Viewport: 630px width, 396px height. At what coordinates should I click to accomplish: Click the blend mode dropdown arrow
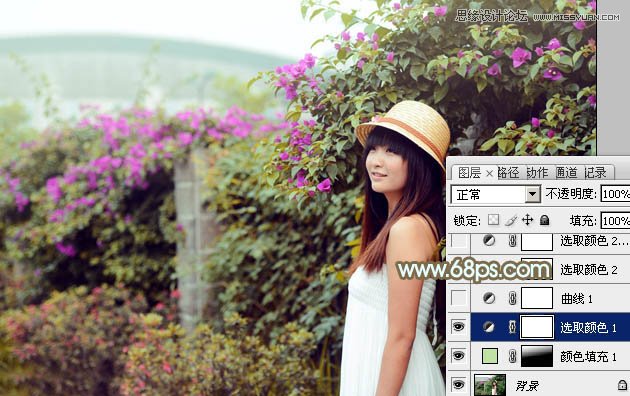point(533,195)
